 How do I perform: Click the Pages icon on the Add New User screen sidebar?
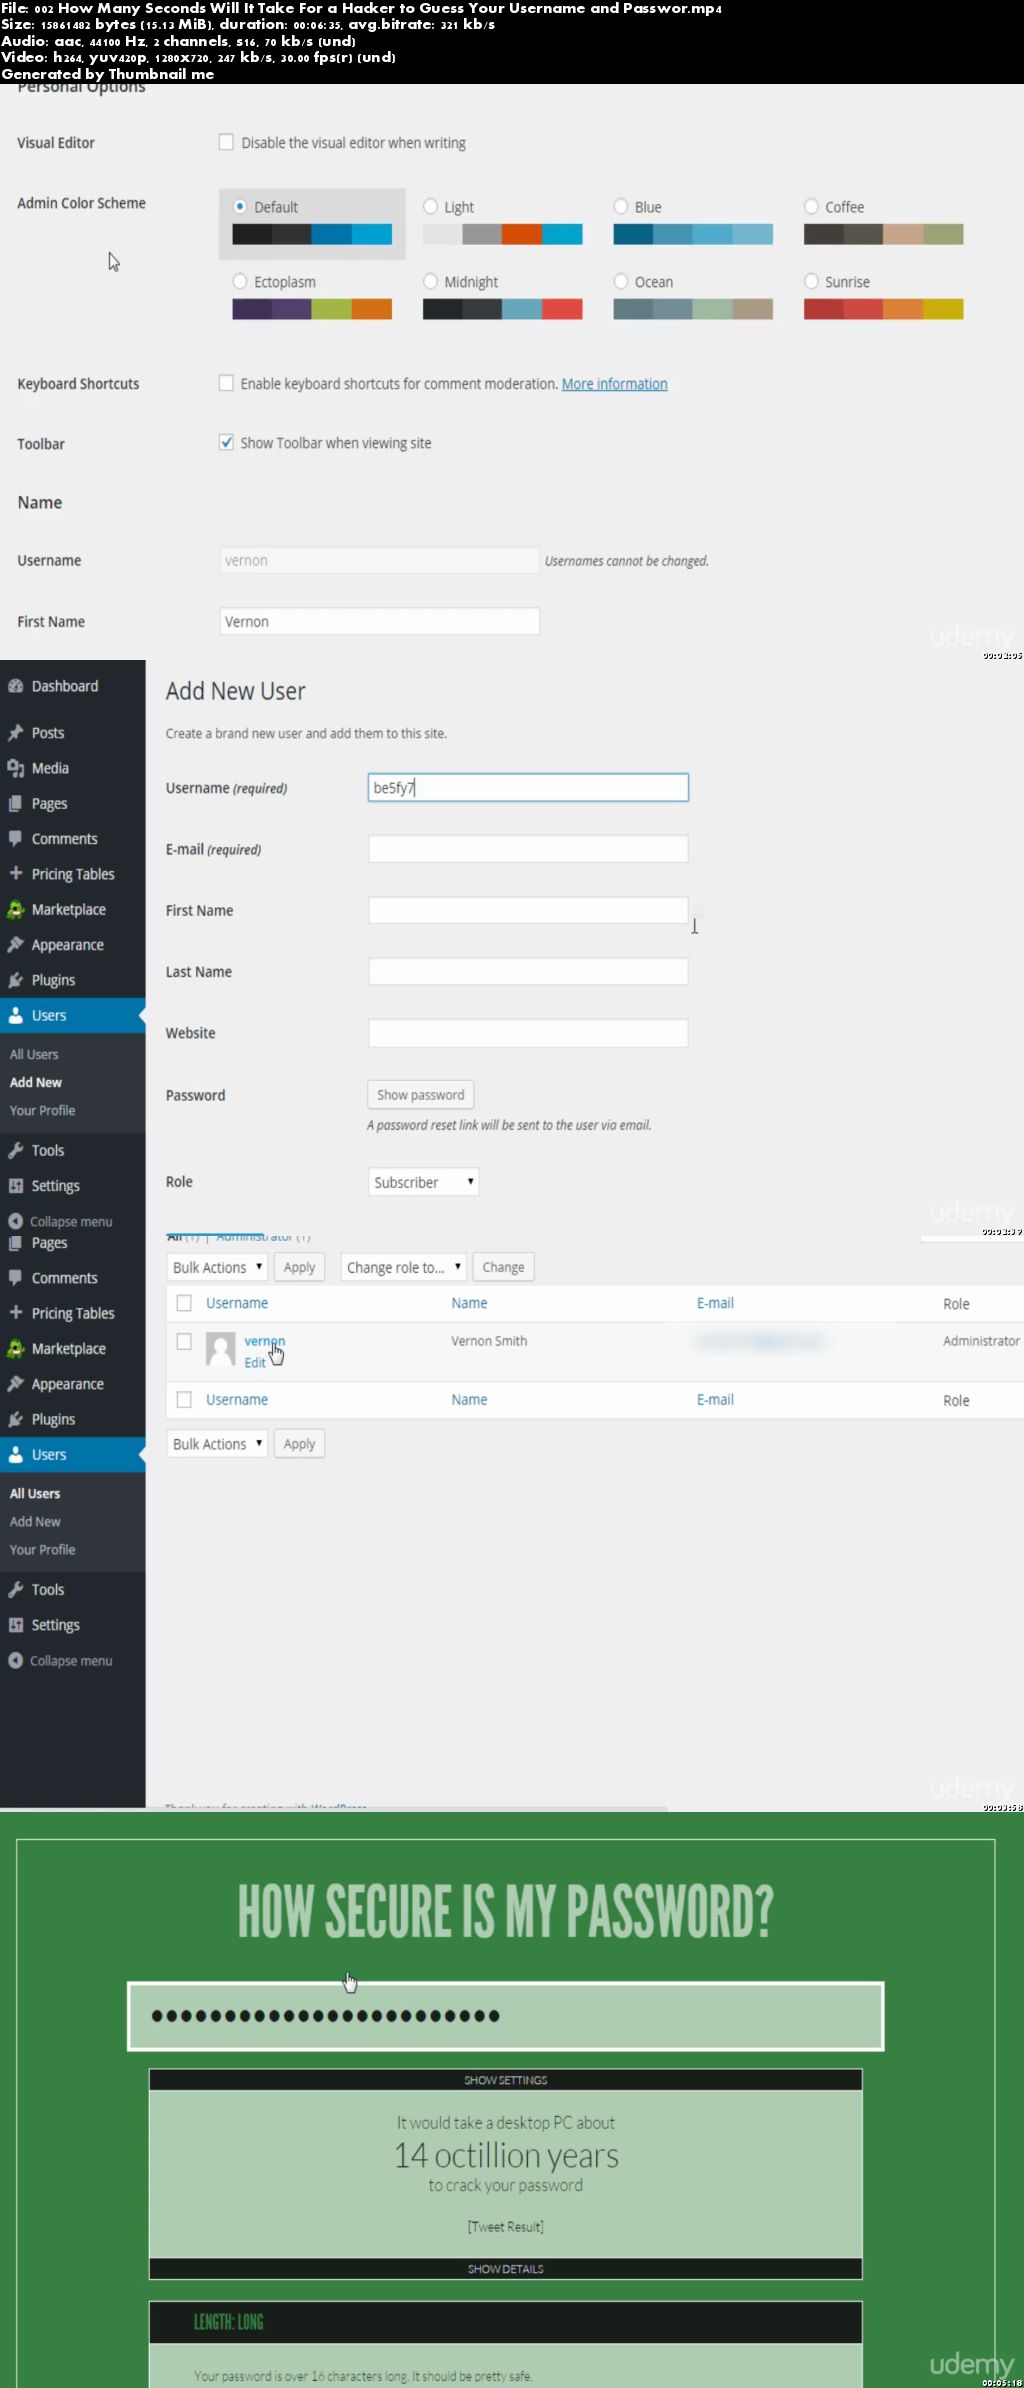tap(15, 803)
